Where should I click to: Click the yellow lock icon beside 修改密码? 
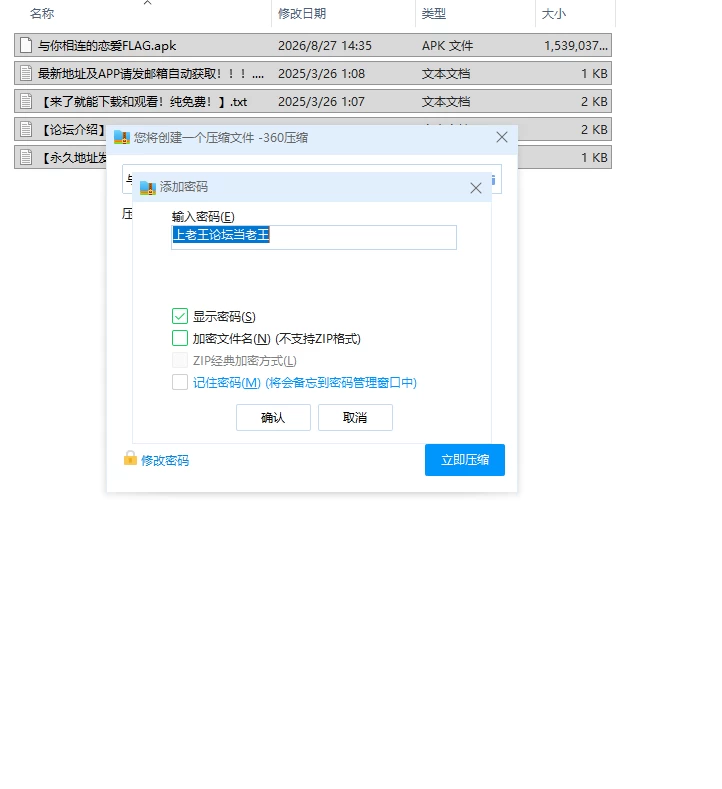(x=130, y=458)
